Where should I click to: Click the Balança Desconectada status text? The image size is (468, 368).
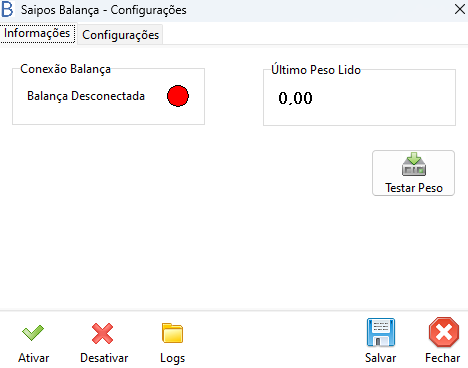coord(86,96)
